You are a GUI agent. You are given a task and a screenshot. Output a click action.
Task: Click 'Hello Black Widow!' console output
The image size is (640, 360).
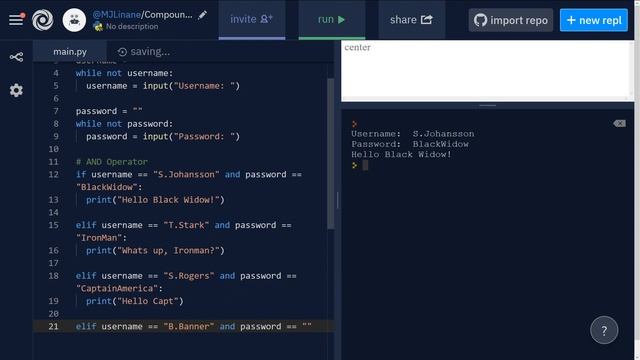point(401,154)
